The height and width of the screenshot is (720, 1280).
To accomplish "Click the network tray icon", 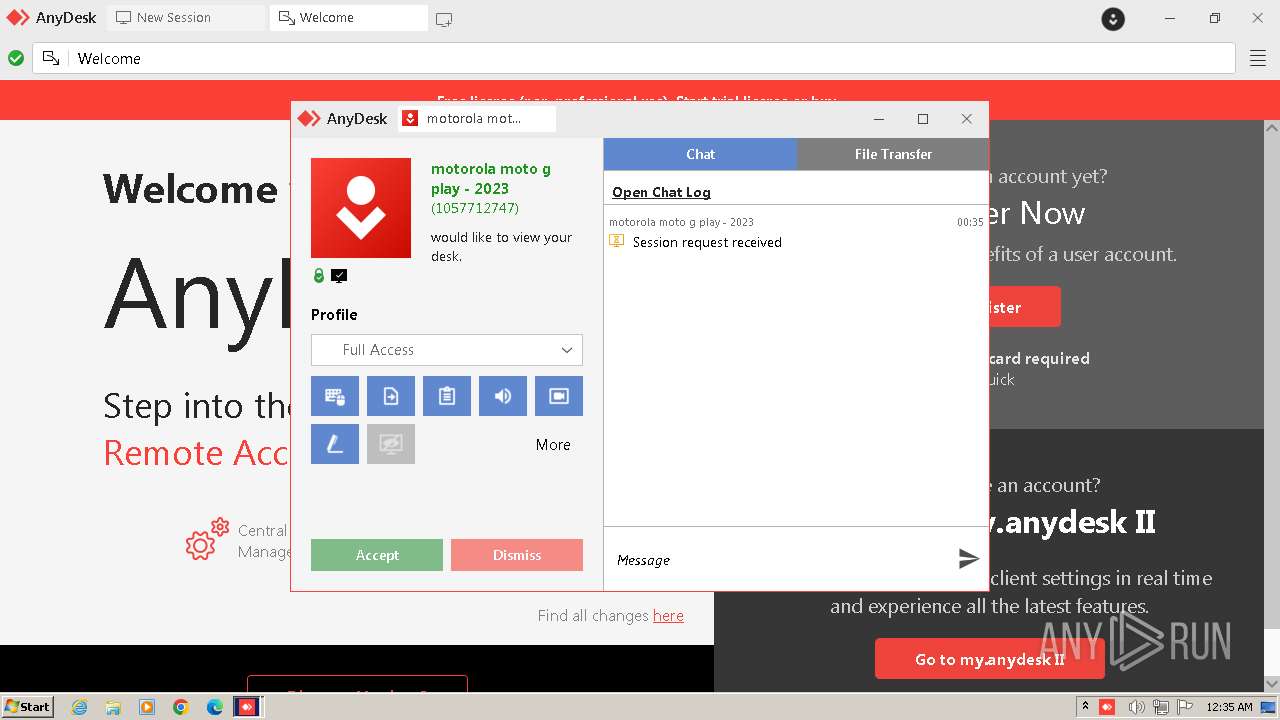I will coord(1161,707).
